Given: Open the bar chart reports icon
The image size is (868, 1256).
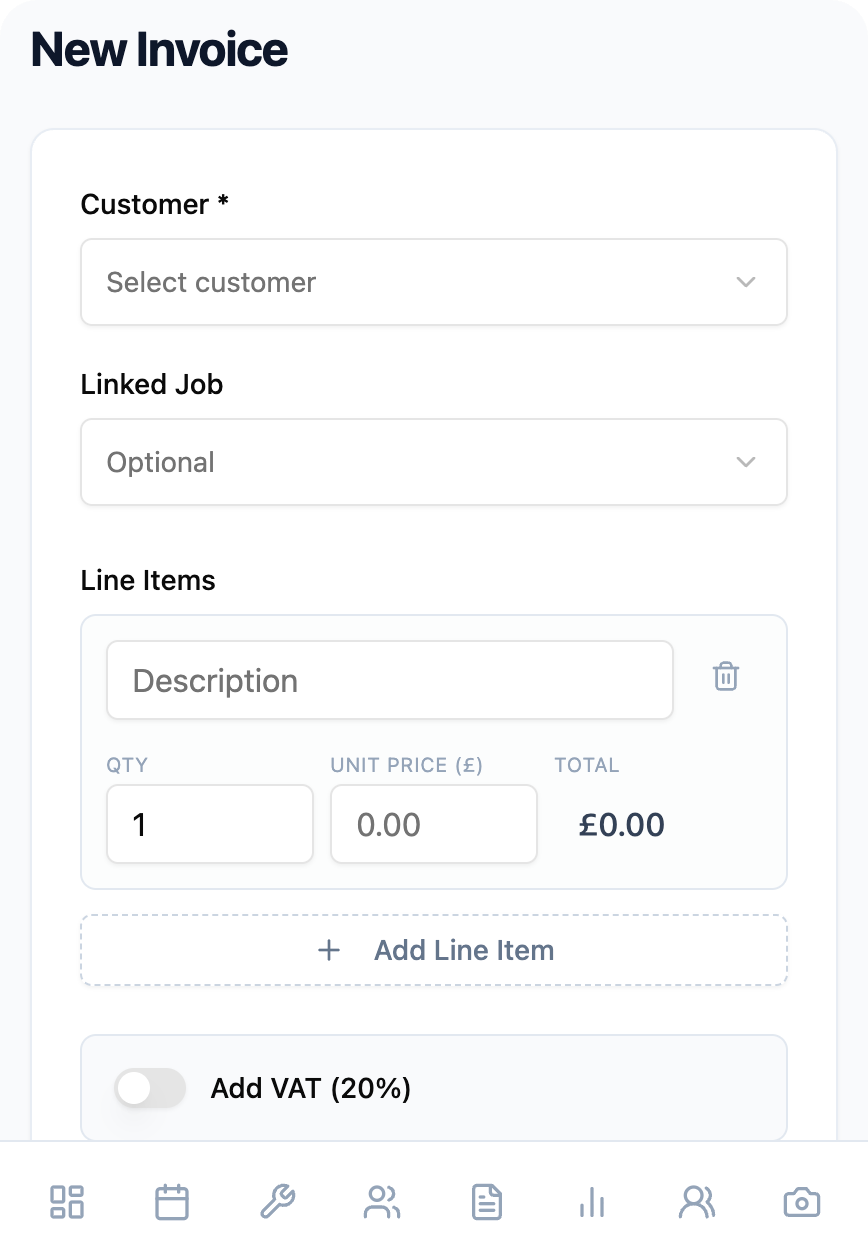Looking at the screenshot, I should coord(592,1201).
